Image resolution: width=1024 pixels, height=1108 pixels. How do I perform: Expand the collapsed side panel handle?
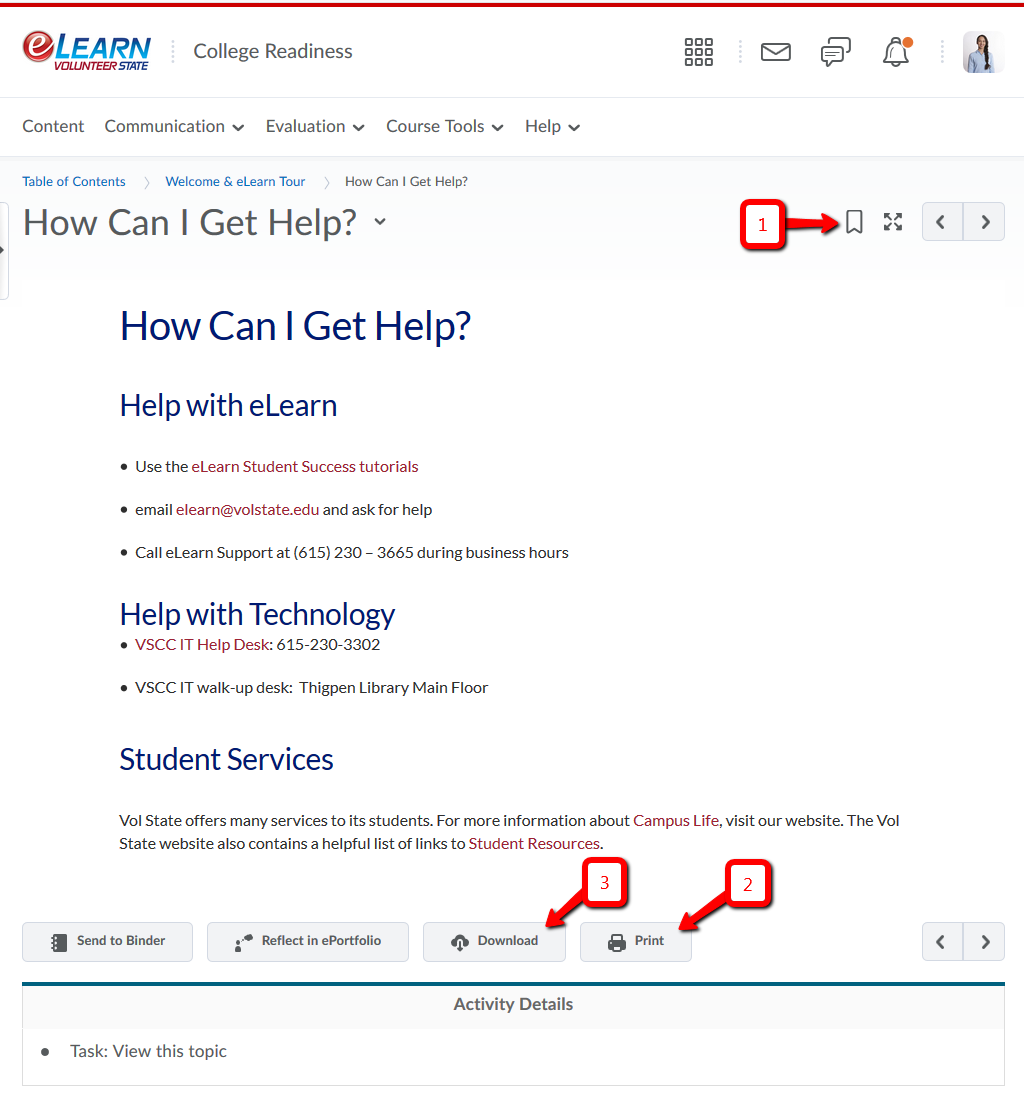coord(4,250)
